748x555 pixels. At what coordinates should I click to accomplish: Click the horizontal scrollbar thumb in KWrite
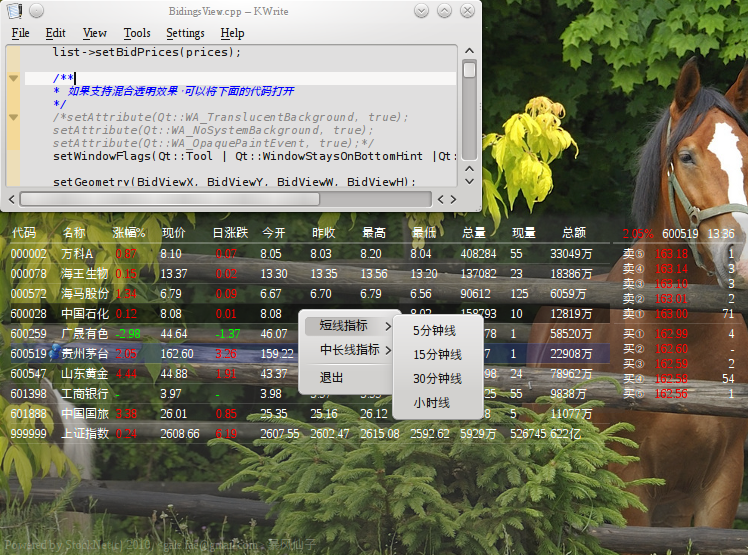pos(169,199)
